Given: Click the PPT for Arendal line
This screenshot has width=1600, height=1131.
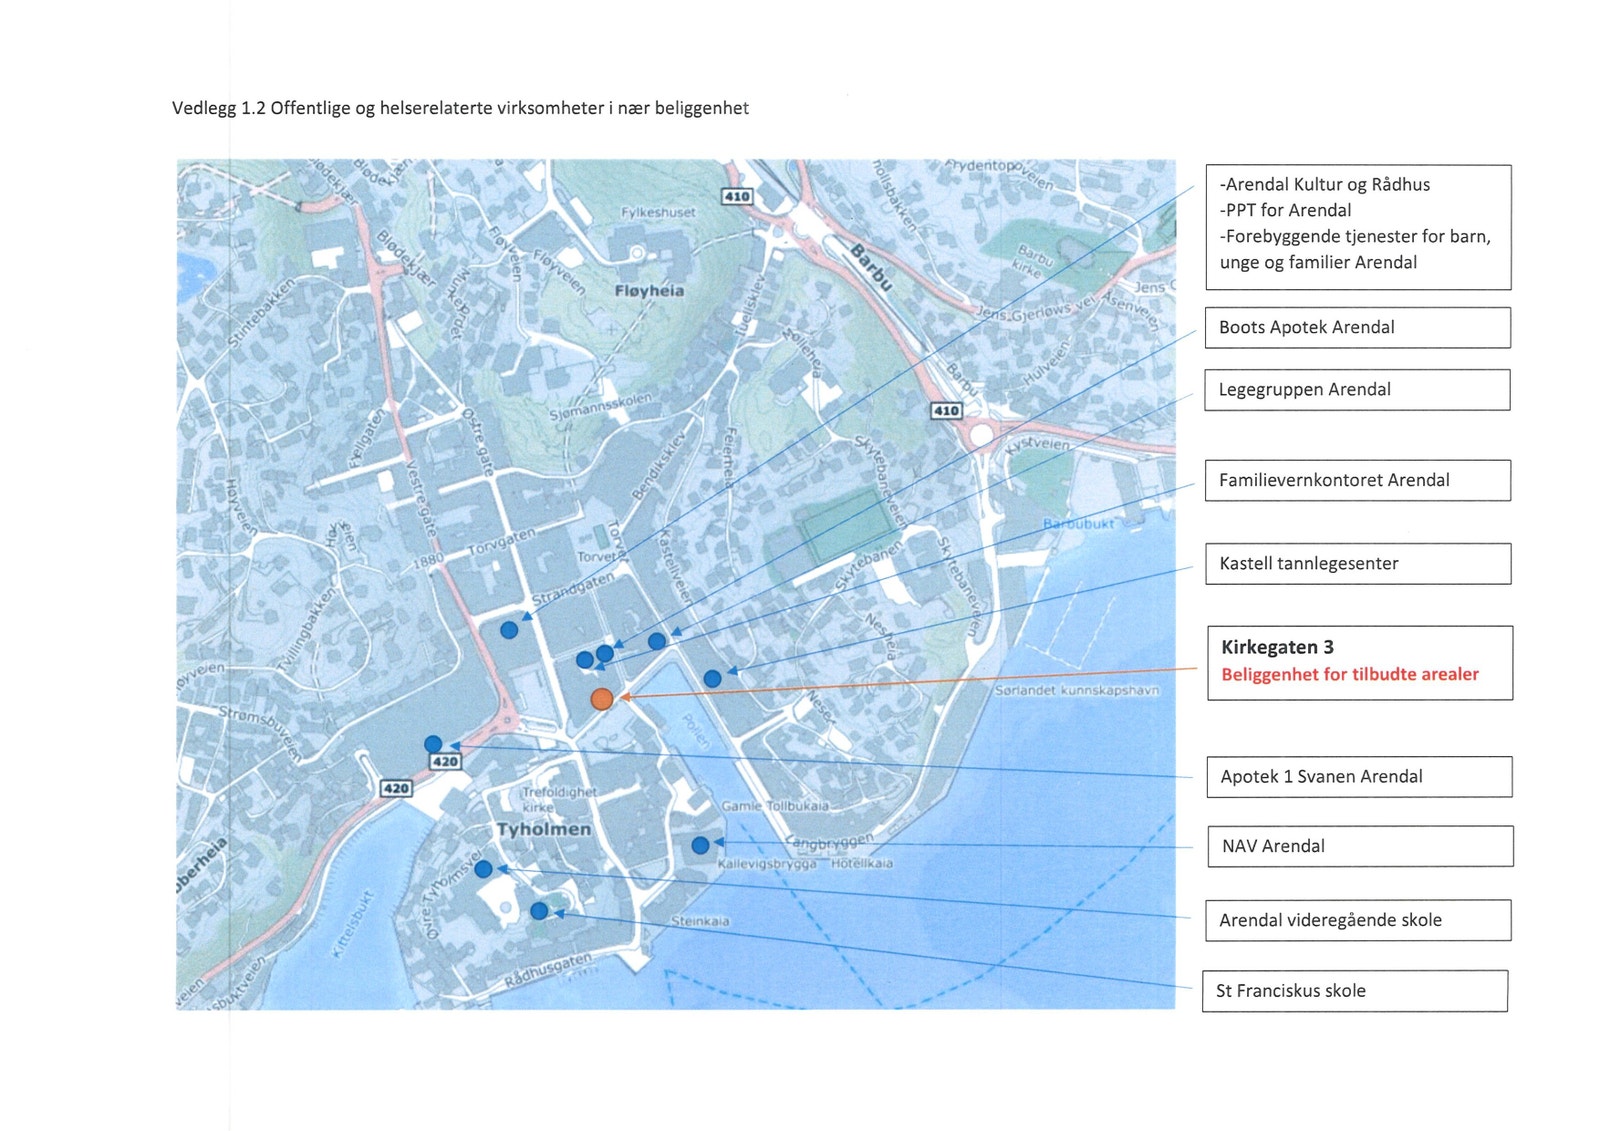Looking at the screenshot, I should 1285,210.
